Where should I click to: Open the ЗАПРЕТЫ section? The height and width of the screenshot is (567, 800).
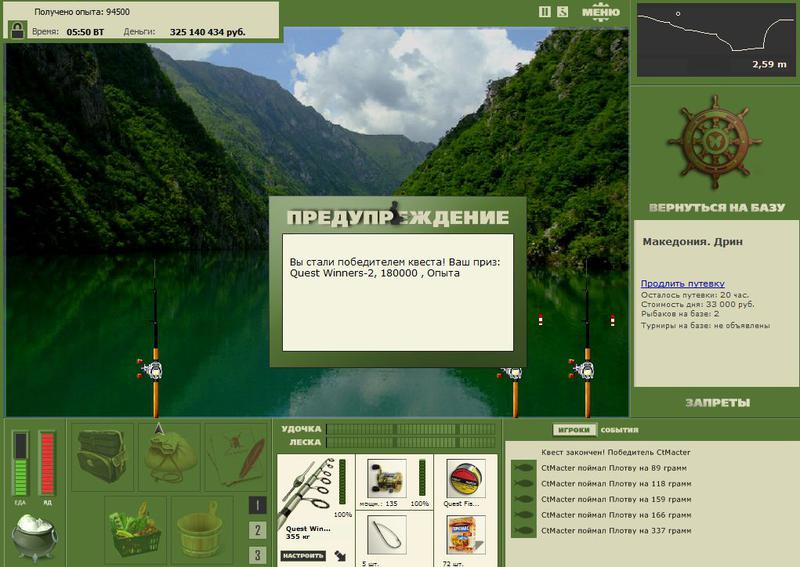click(717, 403)
